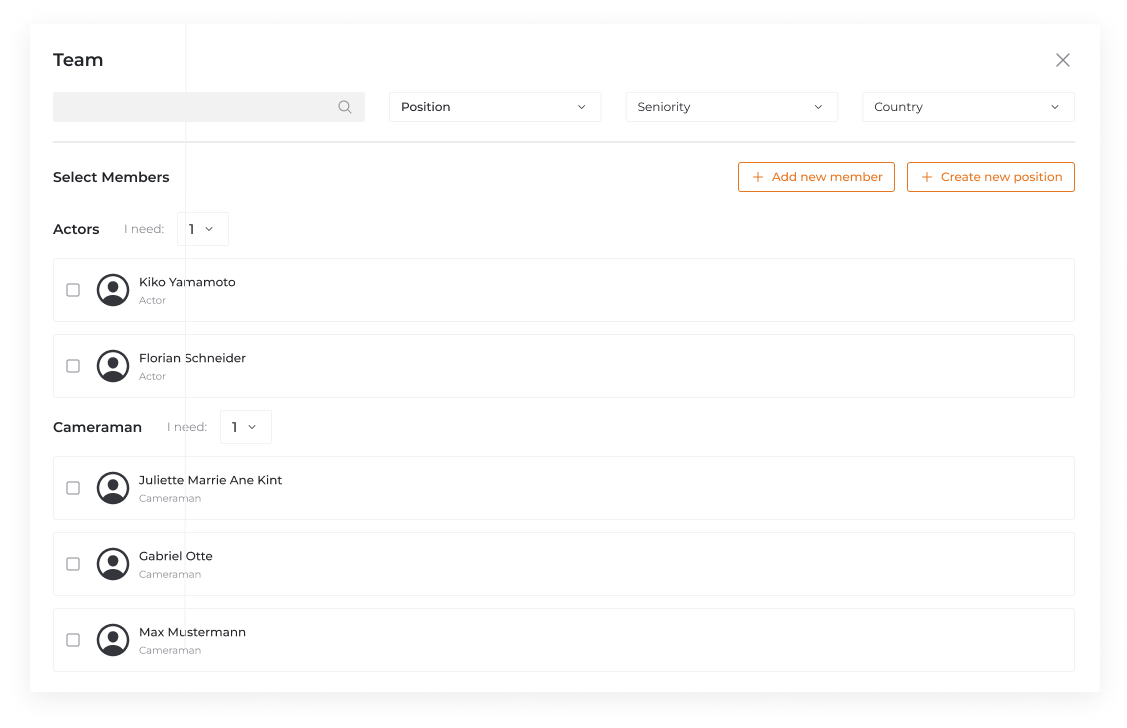1127x728 pixels.
Task: Expand the Seniority filter dropdown
Action: click(731, 107)
